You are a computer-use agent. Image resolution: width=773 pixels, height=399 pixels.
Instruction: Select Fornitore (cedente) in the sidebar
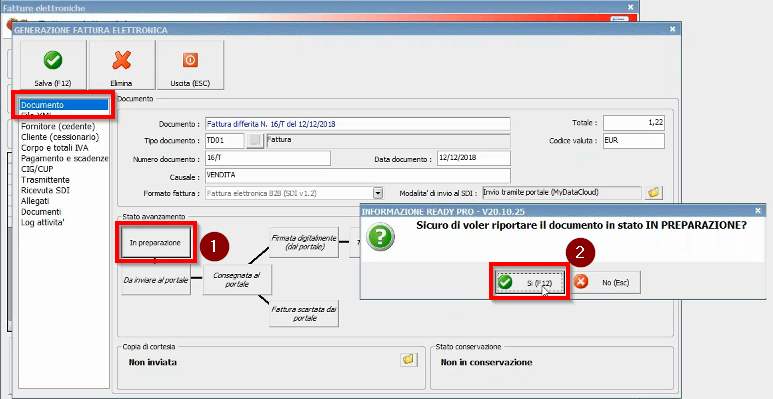pos(58,126)
